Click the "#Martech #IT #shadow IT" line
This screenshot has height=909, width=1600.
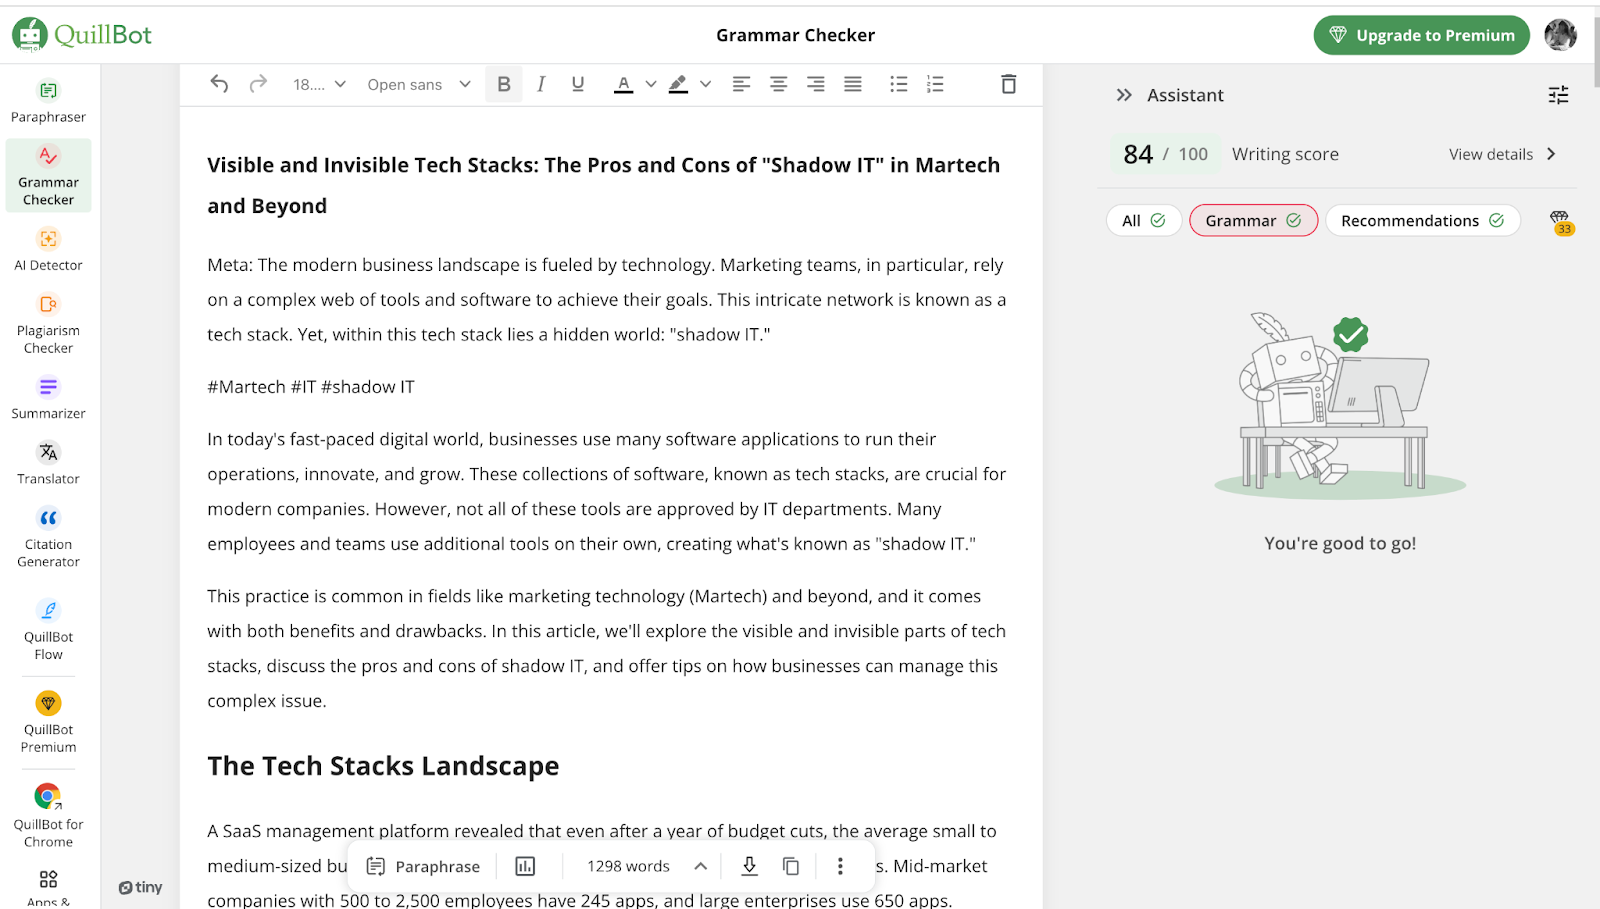coord(311,387)
